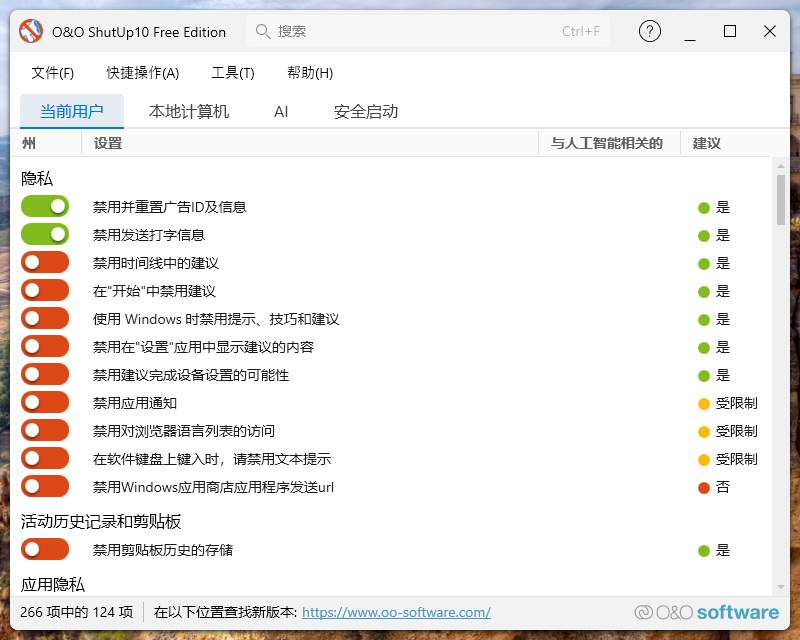This screenshot has height=640, width=800.
Task: Click the 建议 column header
Action: pos(725,143)
